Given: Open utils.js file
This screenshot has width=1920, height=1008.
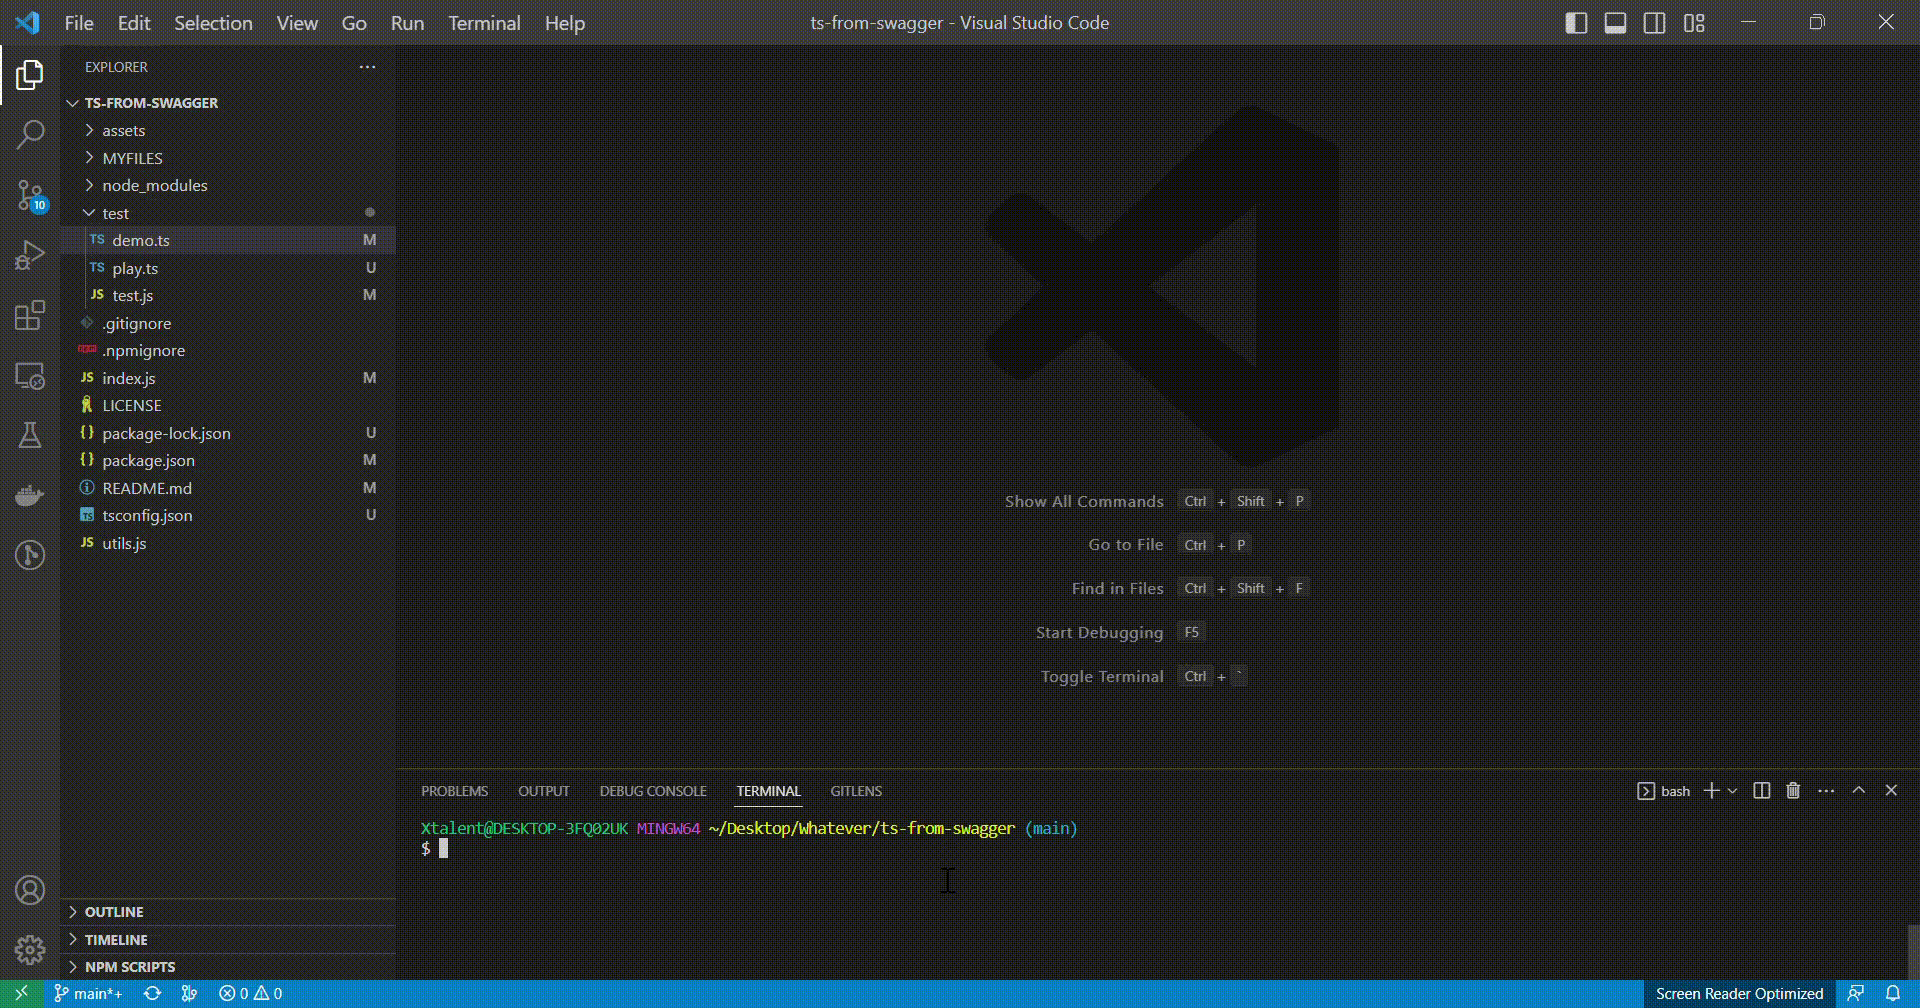Looking at the screenshot, I should coord(229,543).
